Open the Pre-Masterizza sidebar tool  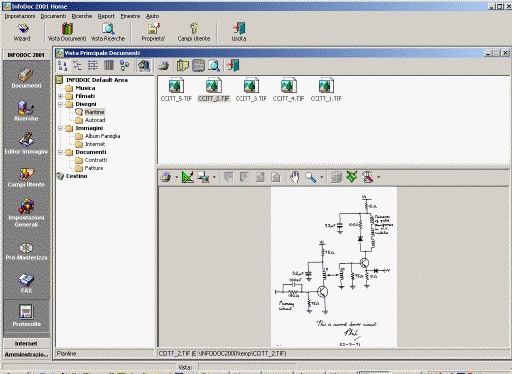pos(26,251)
